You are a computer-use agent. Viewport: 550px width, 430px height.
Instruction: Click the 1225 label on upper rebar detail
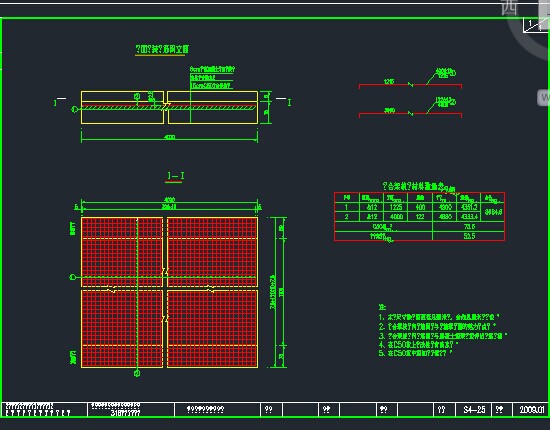tap(389, 82)
